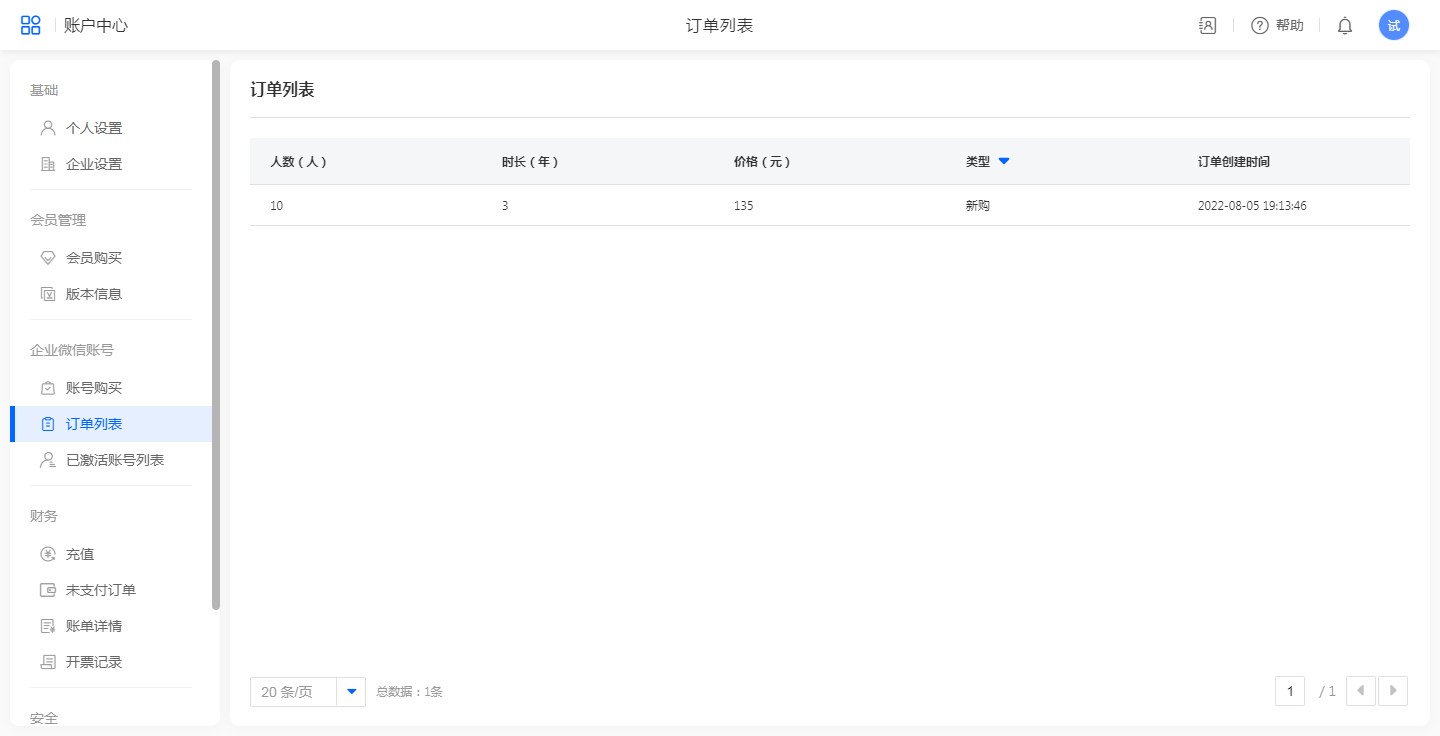1440x736 pixels.
Task: Select 已激活账号列表 menu item
Action: [115, 460]
